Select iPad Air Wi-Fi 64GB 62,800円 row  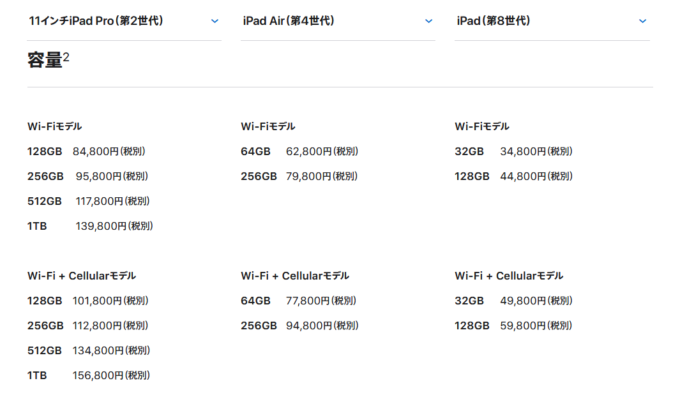pos(300,151)
